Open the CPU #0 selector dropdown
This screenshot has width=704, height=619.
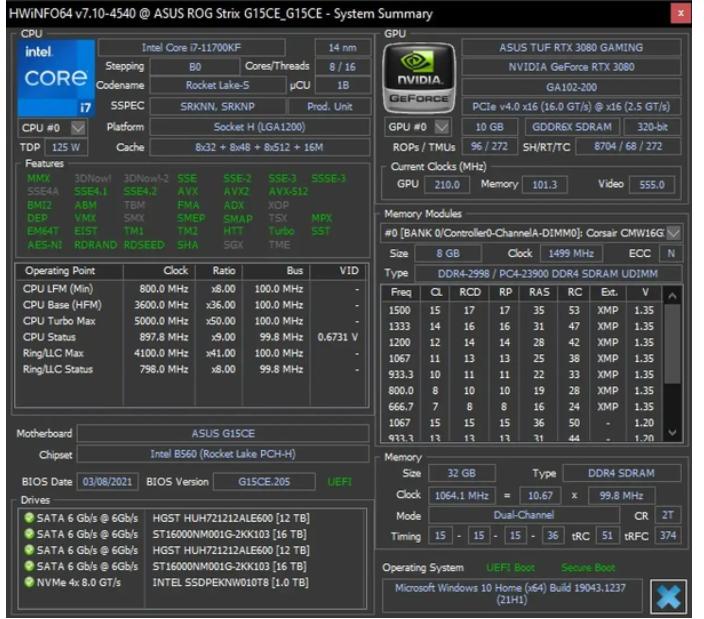(78, 128)
